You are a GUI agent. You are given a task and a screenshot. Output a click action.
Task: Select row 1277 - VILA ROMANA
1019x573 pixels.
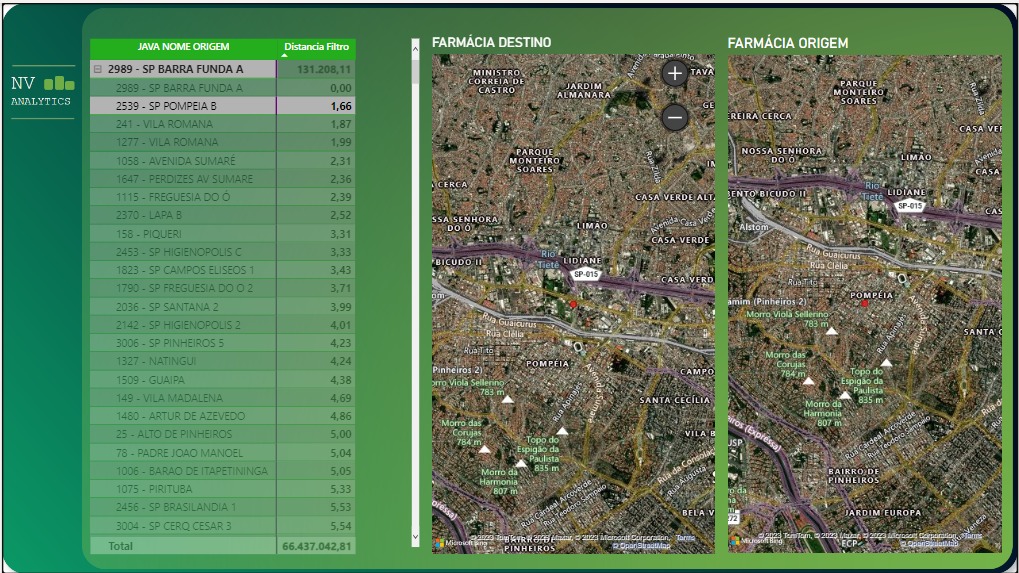(x=223, y=142)
